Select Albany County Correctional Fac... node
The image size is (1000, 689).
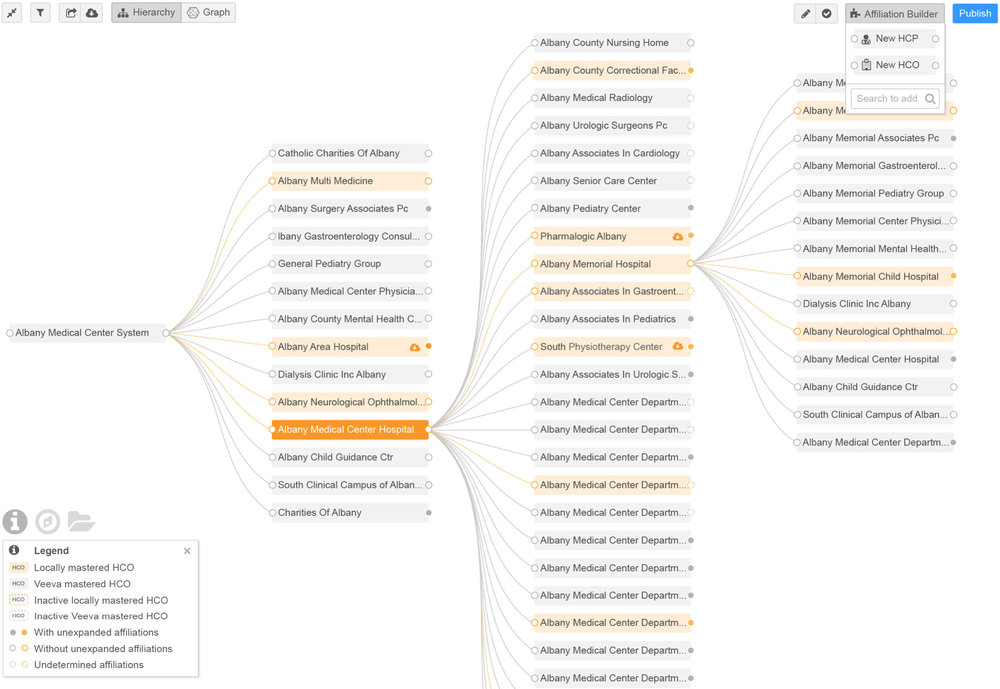click(613, 71)
